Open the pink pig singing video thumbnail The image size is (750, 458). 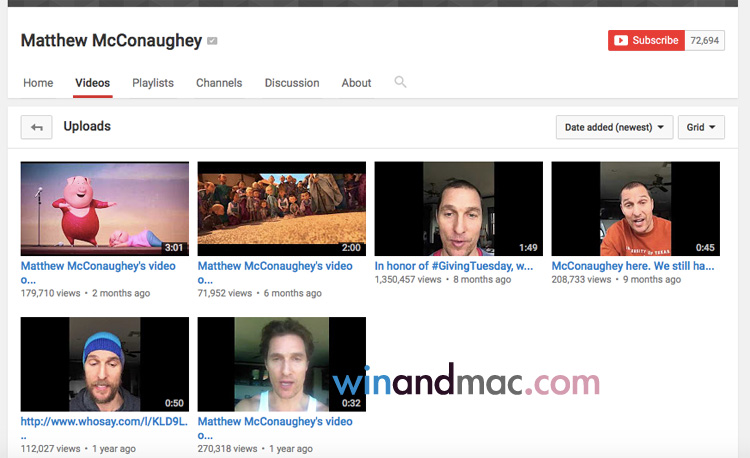tap(105, 208)
